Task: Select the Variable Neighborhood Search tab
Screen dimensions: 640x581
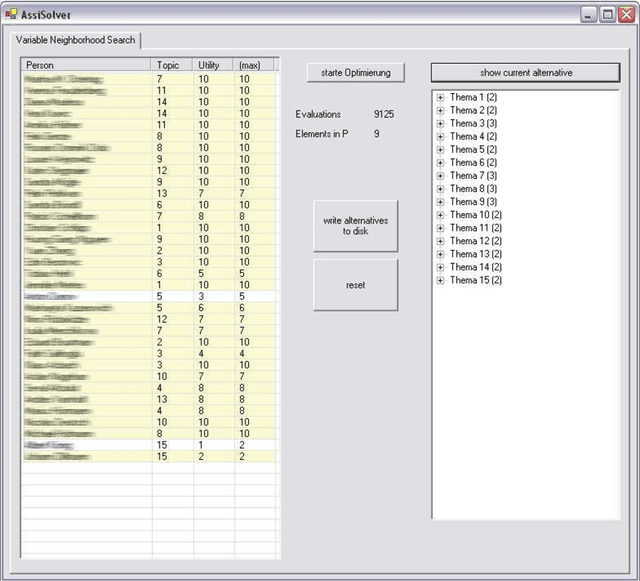Action: coord(76,40)
